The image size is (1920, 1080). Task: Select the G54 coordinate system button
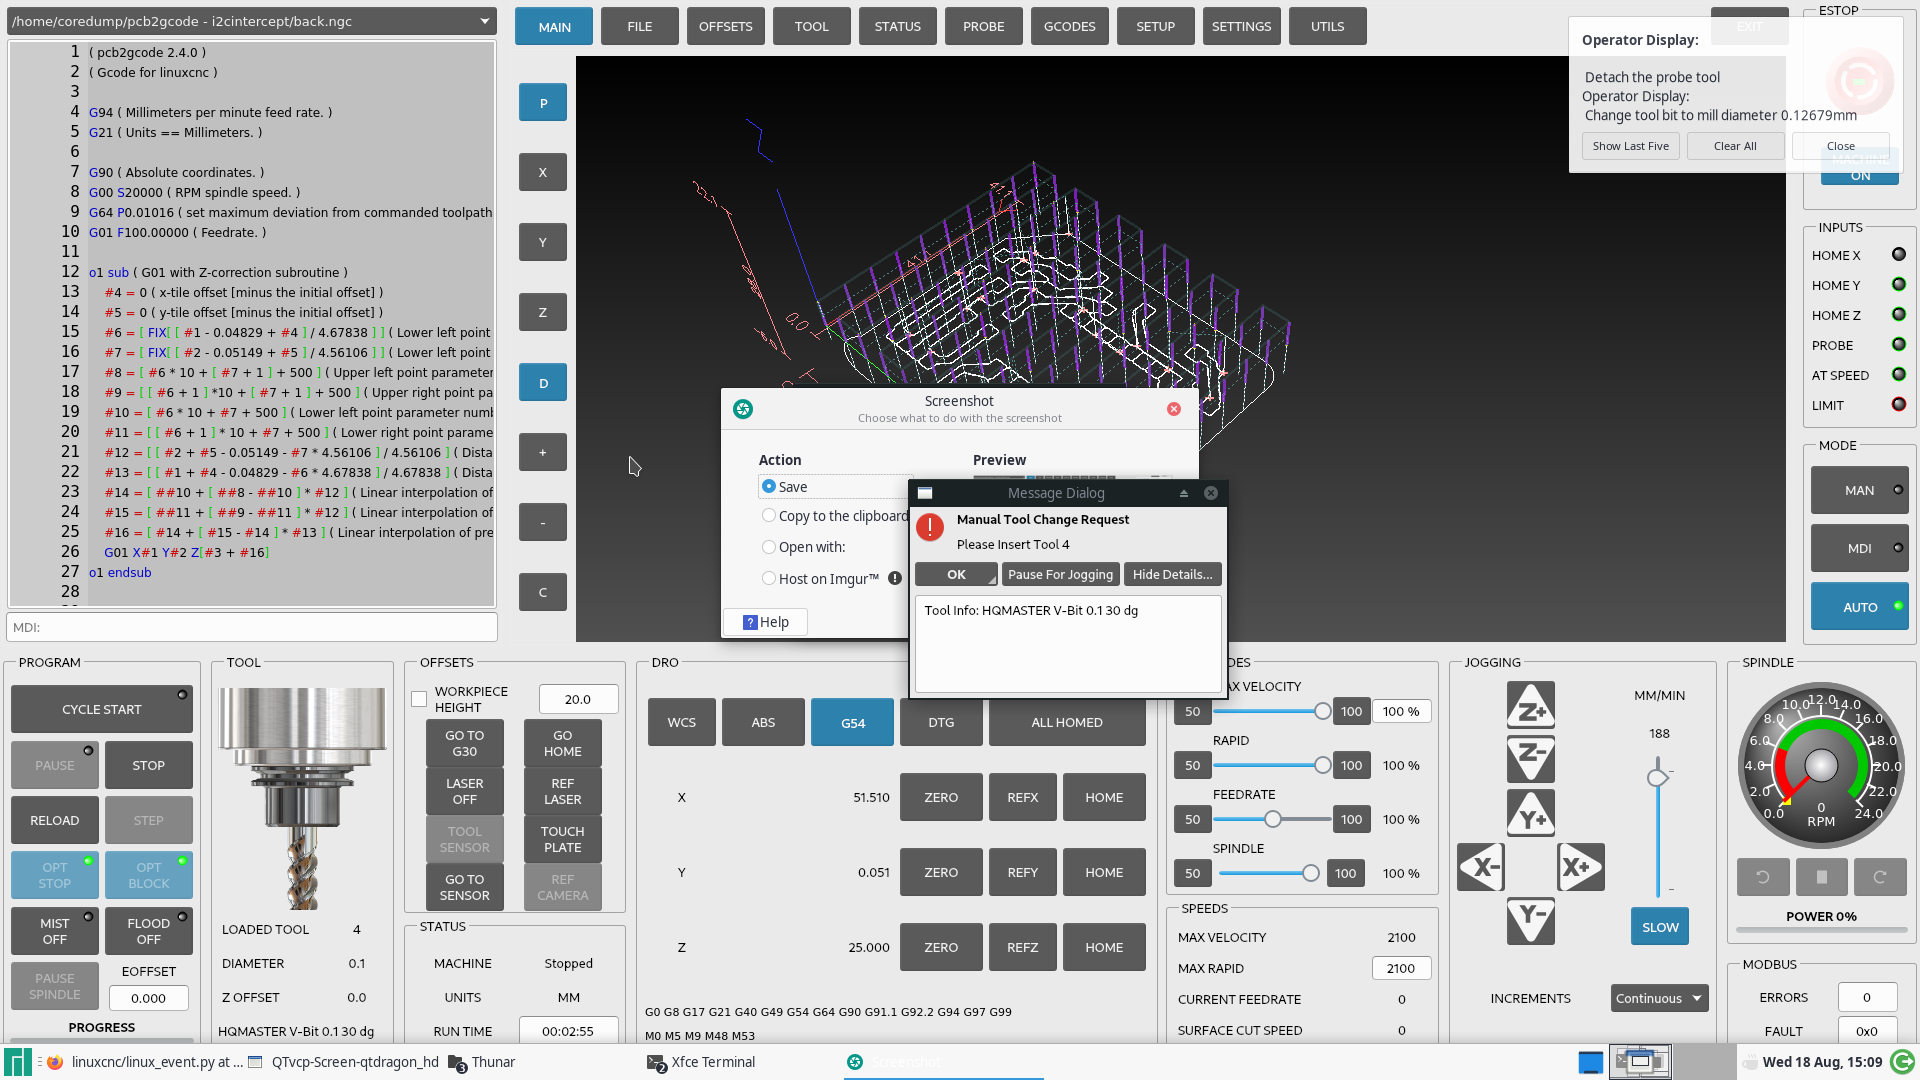pos(853,722)
